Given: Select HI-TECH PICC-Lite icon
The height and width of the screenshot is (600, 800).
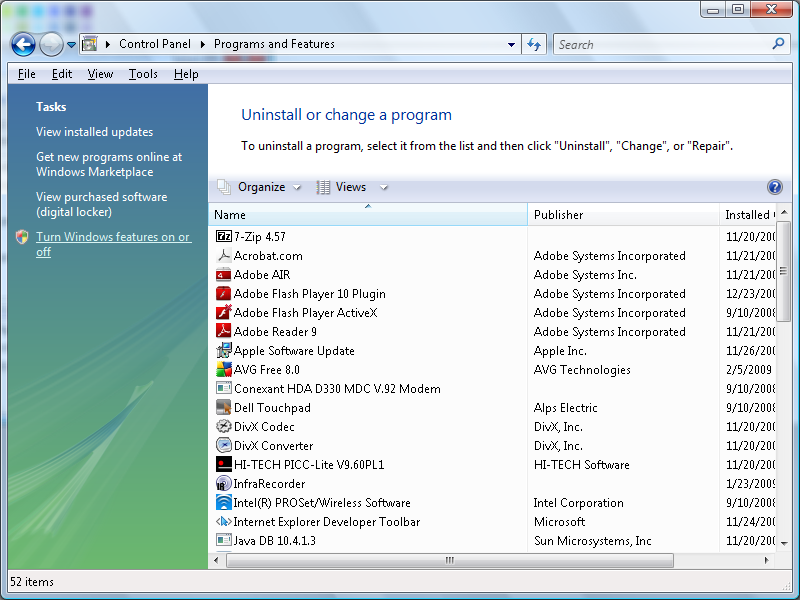Looking at the screenshot, I should coord(223,464).
